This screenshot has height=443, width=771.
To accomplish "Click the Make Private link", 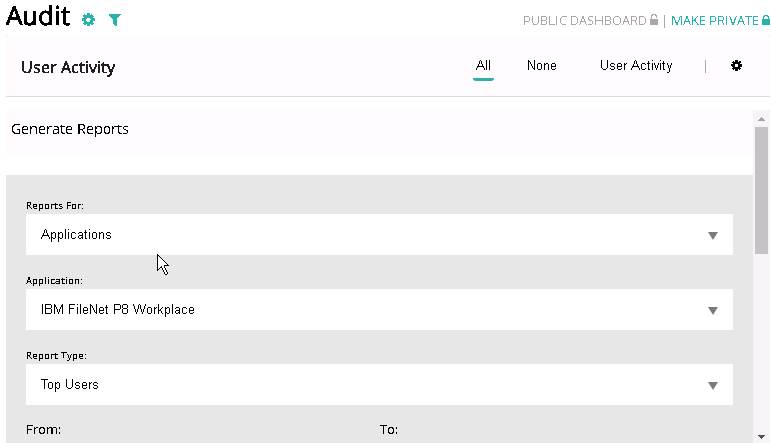I will pos(714,21).
